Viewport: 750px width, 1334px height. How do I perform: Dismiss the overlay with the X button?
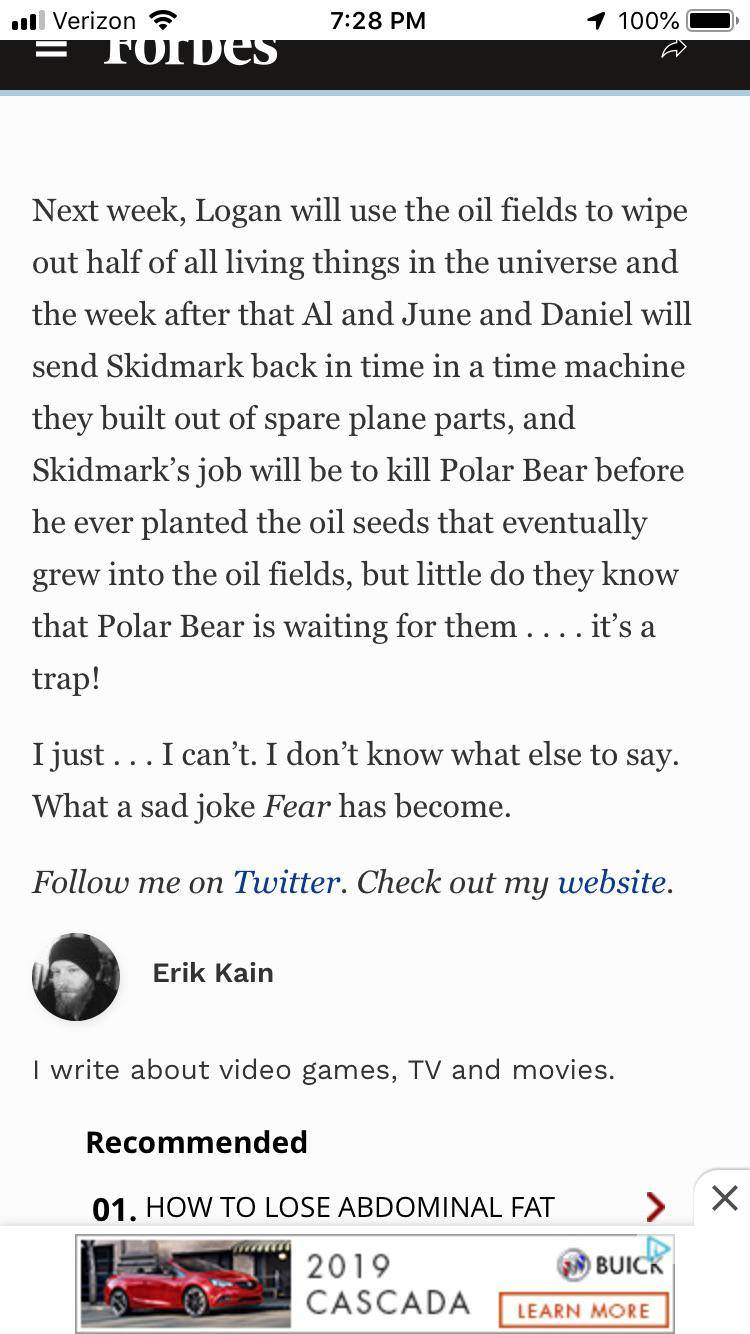[724, 1198]
